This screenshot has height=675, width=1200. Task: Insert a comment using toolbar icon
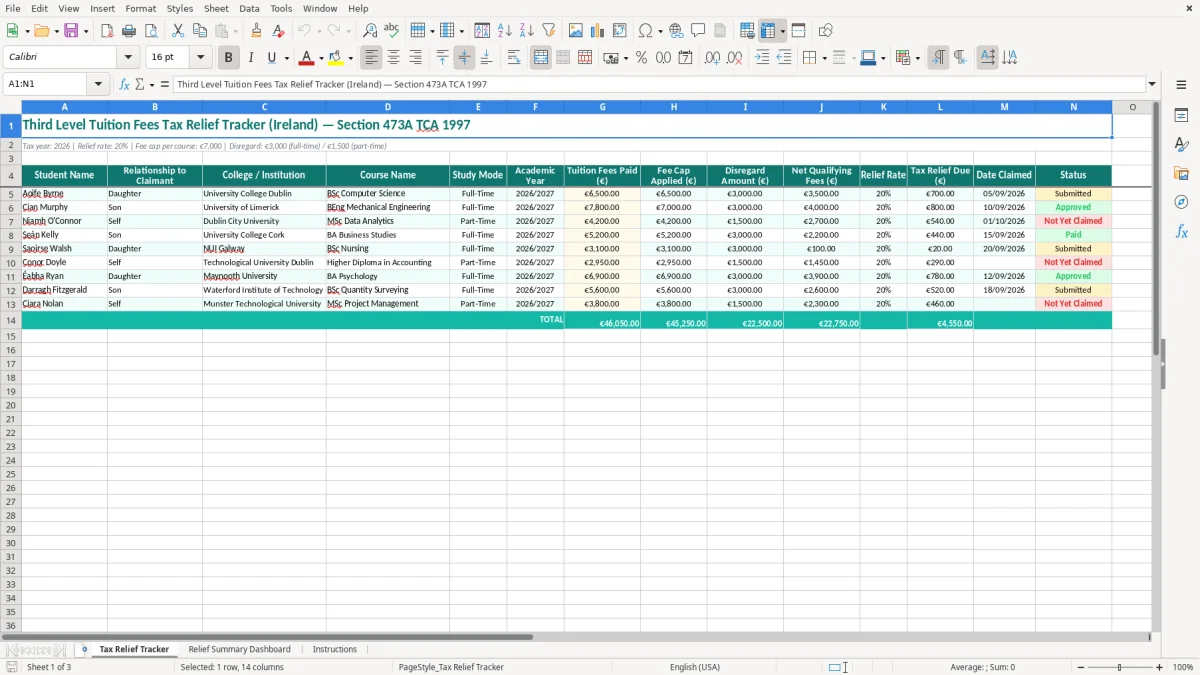coord(699,31)
